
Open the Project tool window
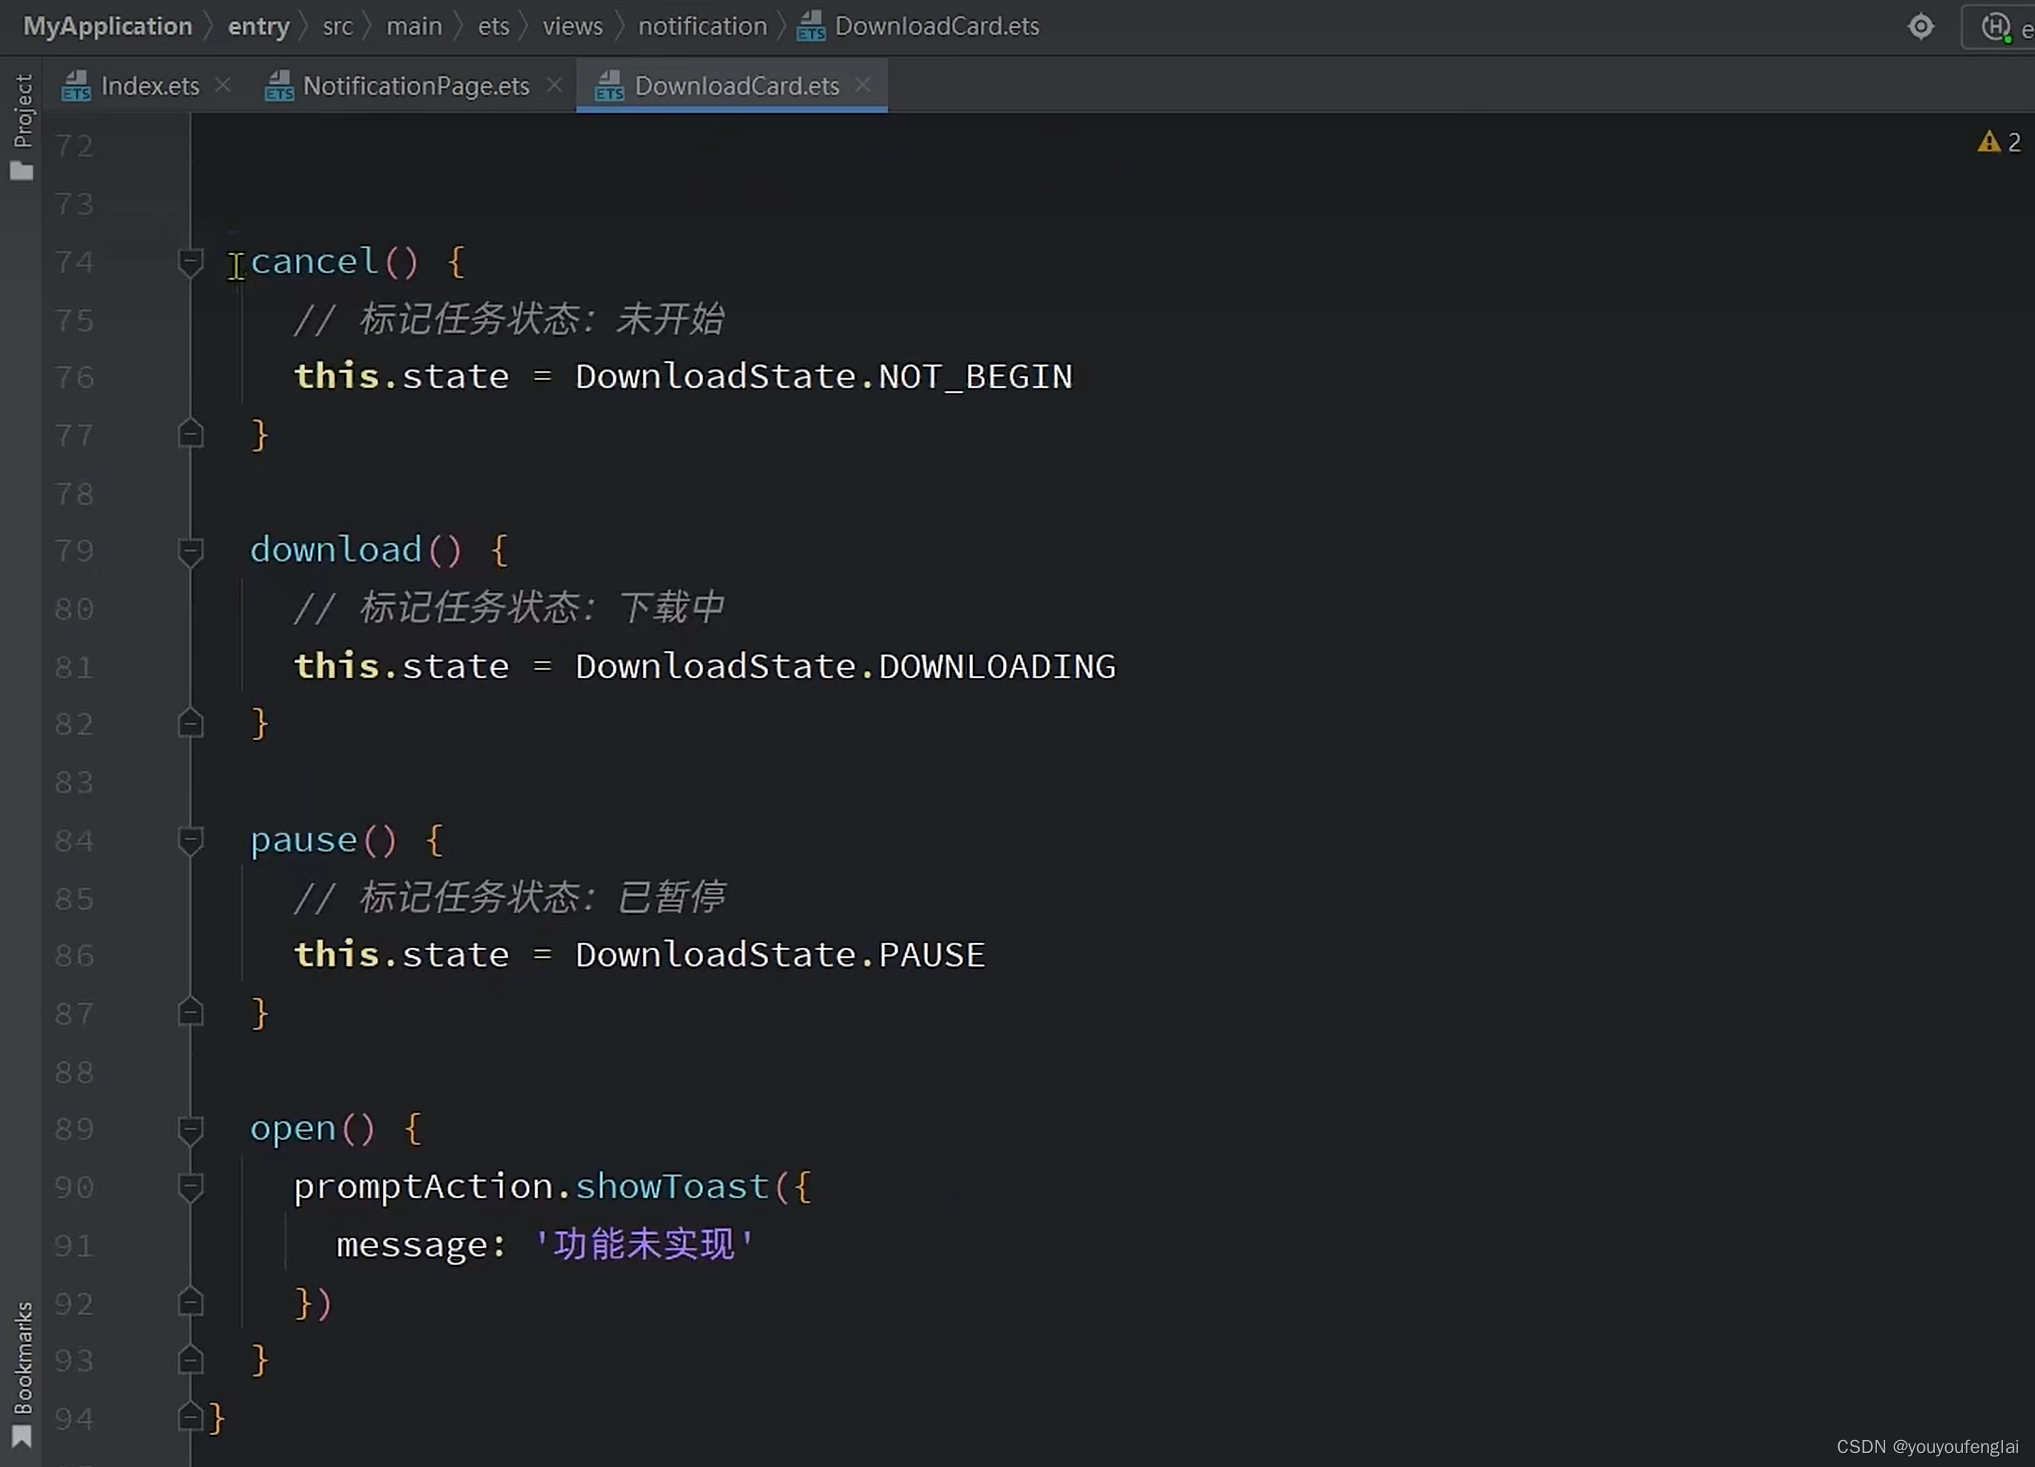pyautogui.click(x=21, y=126)
